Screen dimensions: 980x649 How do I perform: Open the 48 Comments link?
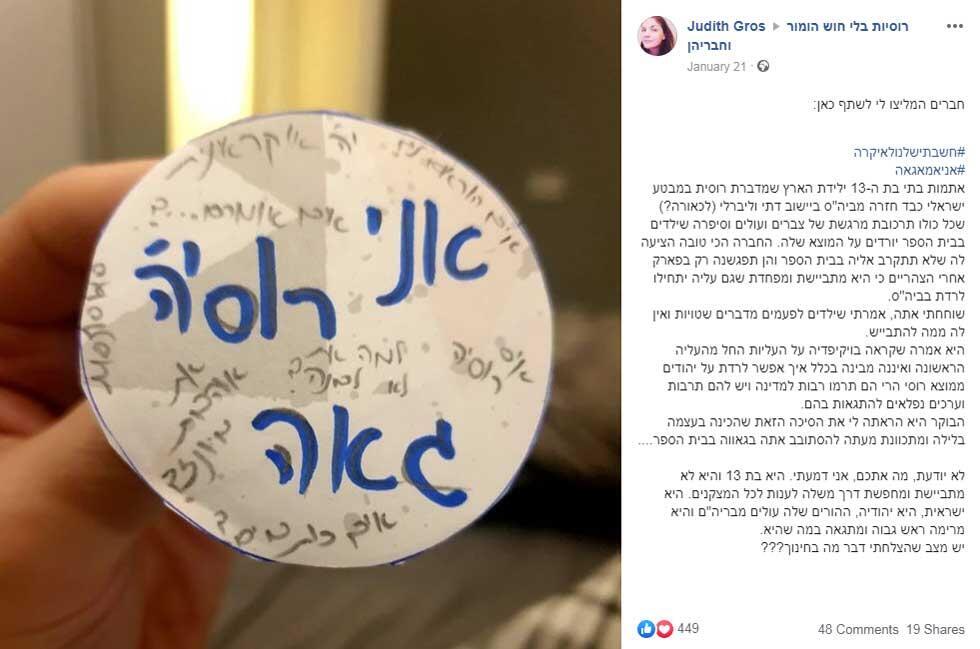click(x=858, y=629)
